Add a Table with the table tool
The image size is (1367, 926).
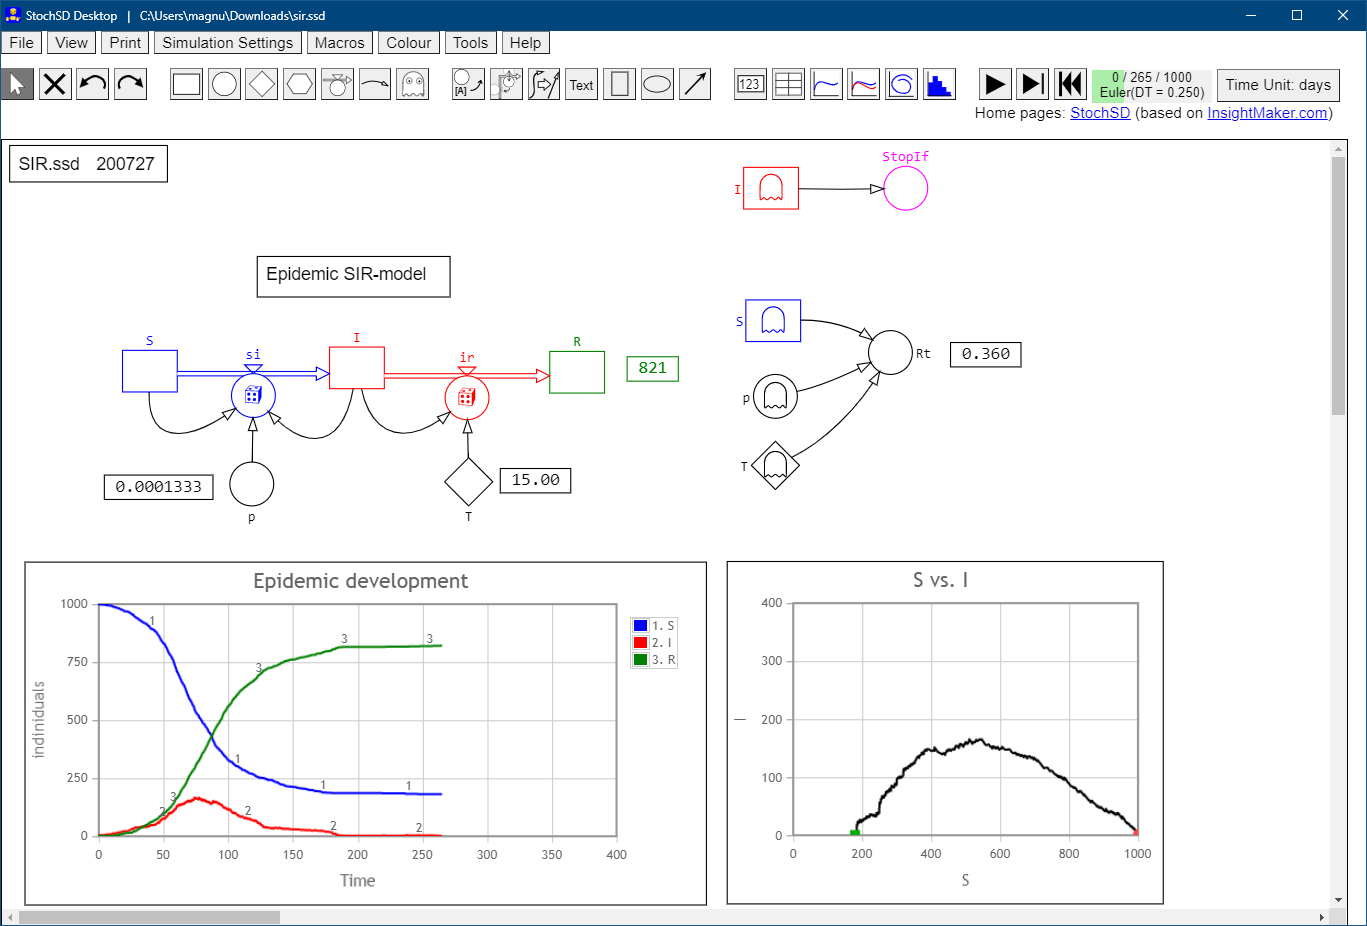coord(788,85)
